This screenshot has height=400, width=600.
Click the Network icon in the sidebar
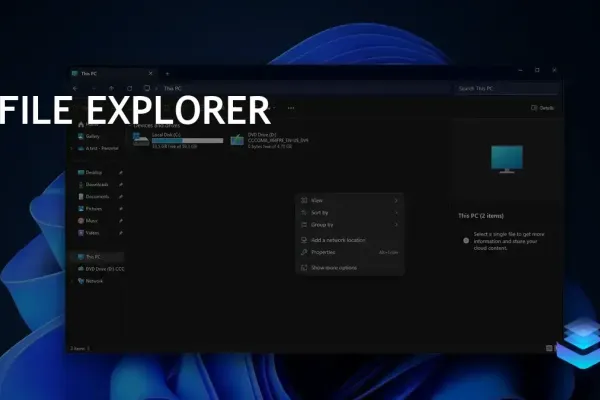tap(81, 281)
